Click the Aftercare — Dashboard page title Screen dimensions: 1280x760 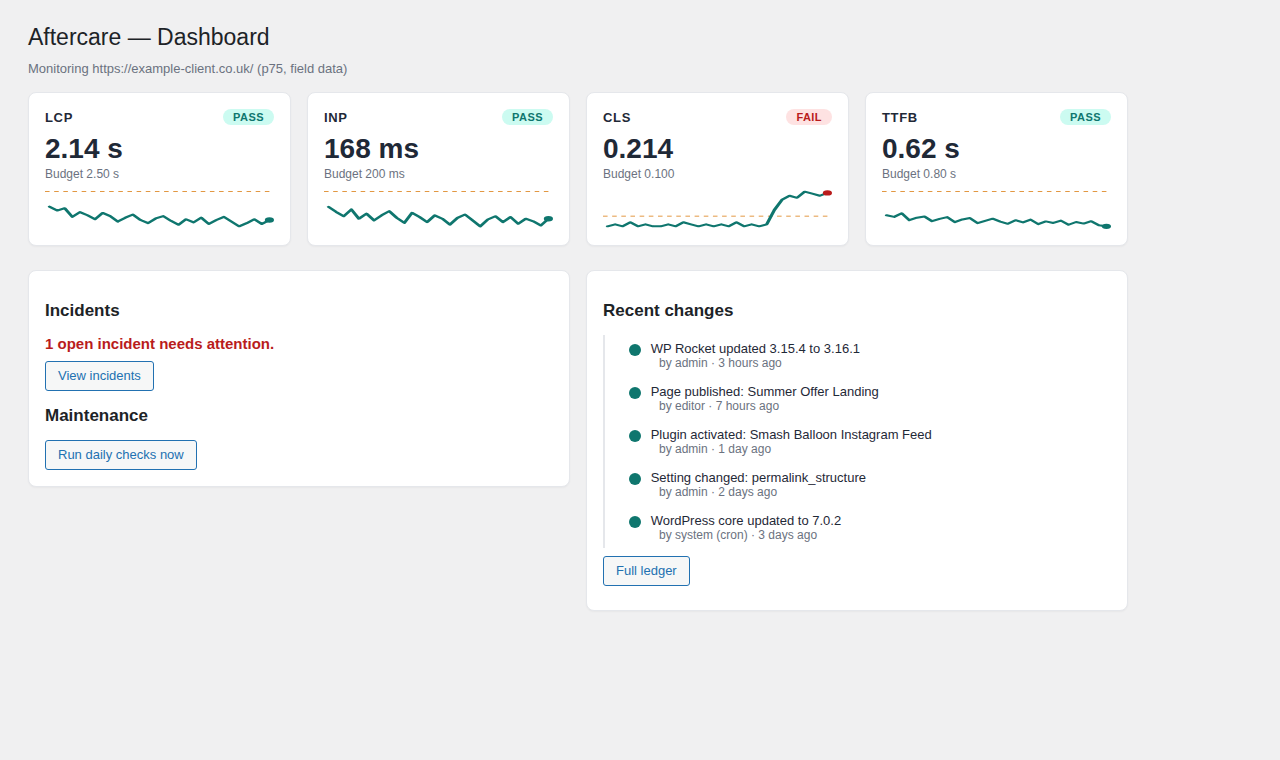tap(149, 37)
